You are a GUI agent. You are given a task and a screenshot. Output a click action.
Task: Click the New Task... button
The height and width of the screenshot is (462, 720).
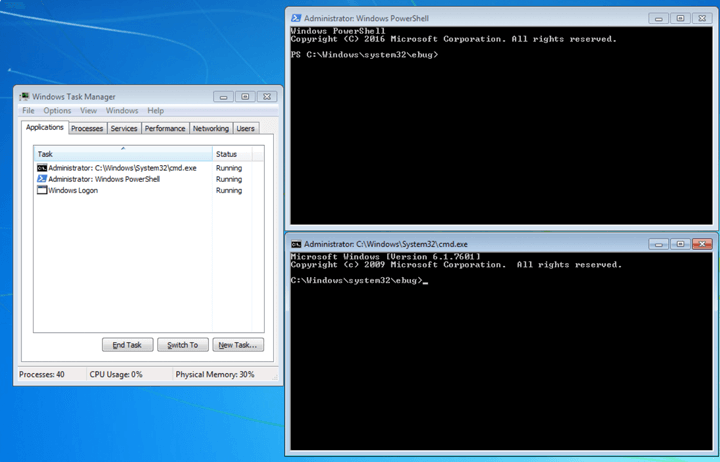[x=238, y=345]
